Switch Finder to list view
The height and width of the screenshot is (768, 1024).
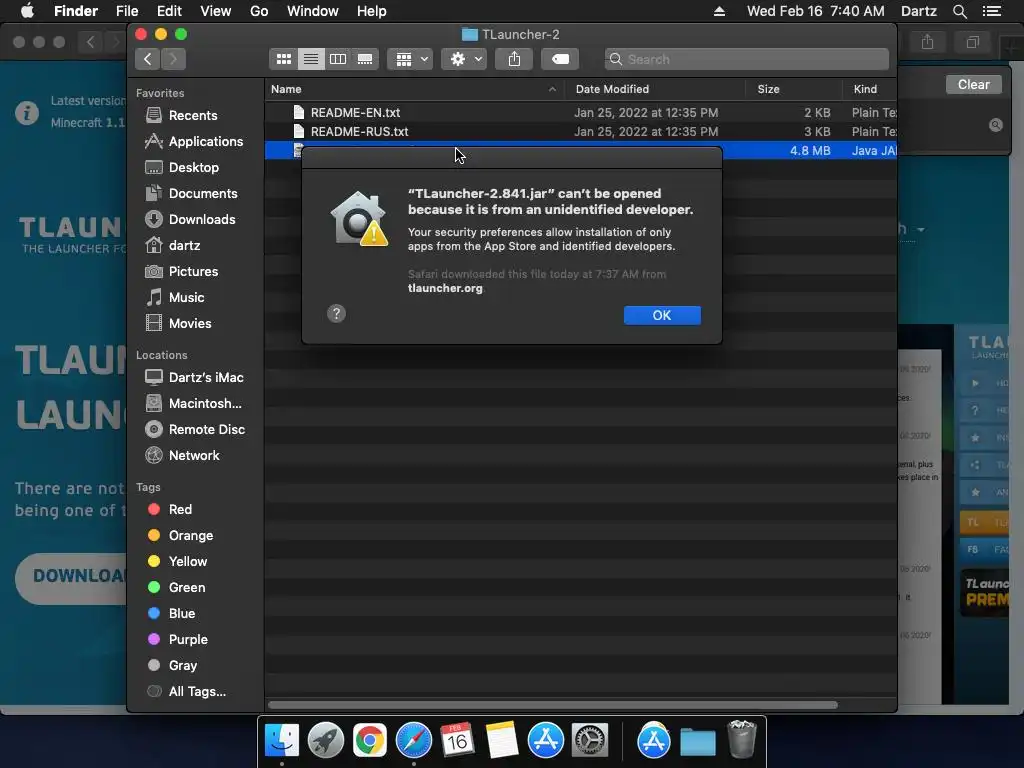311,59
